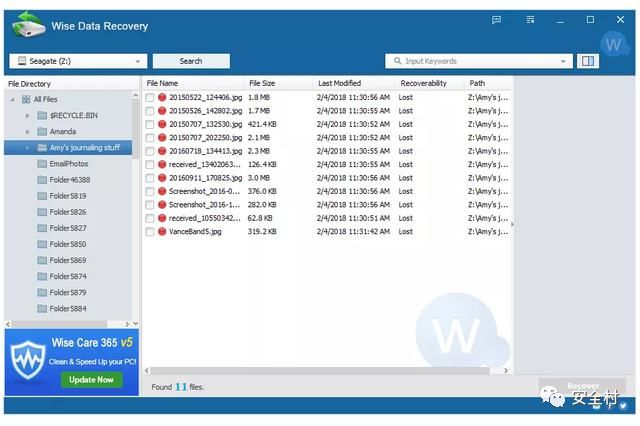Check the box for 20150526_142802.jpg

(150, 111)
